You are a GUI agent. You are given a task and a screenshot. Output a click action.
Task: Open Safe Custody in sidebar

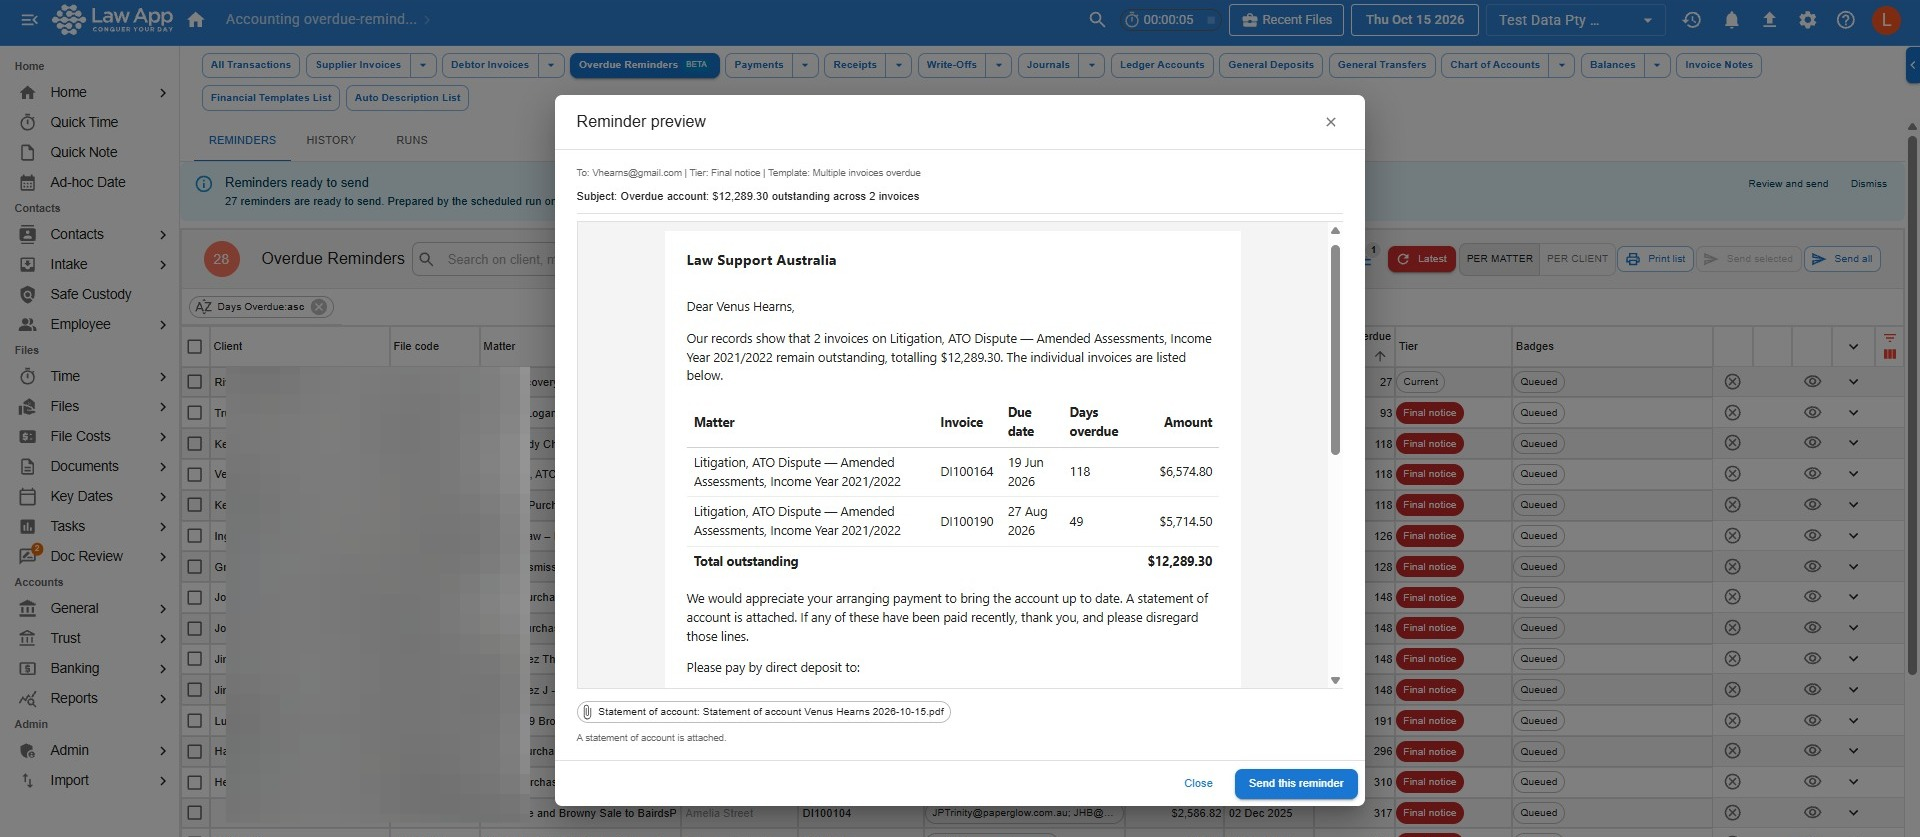(x=90, y=294)
